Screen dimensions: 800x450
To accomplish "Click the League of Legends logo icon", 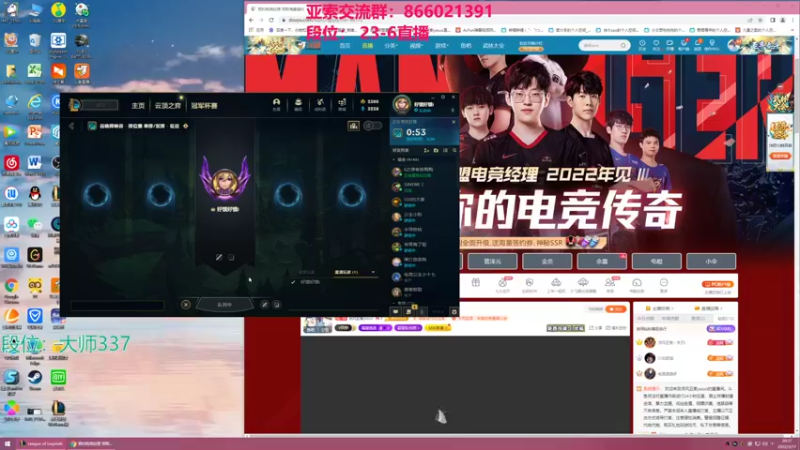I will click(x=75, y=105).
